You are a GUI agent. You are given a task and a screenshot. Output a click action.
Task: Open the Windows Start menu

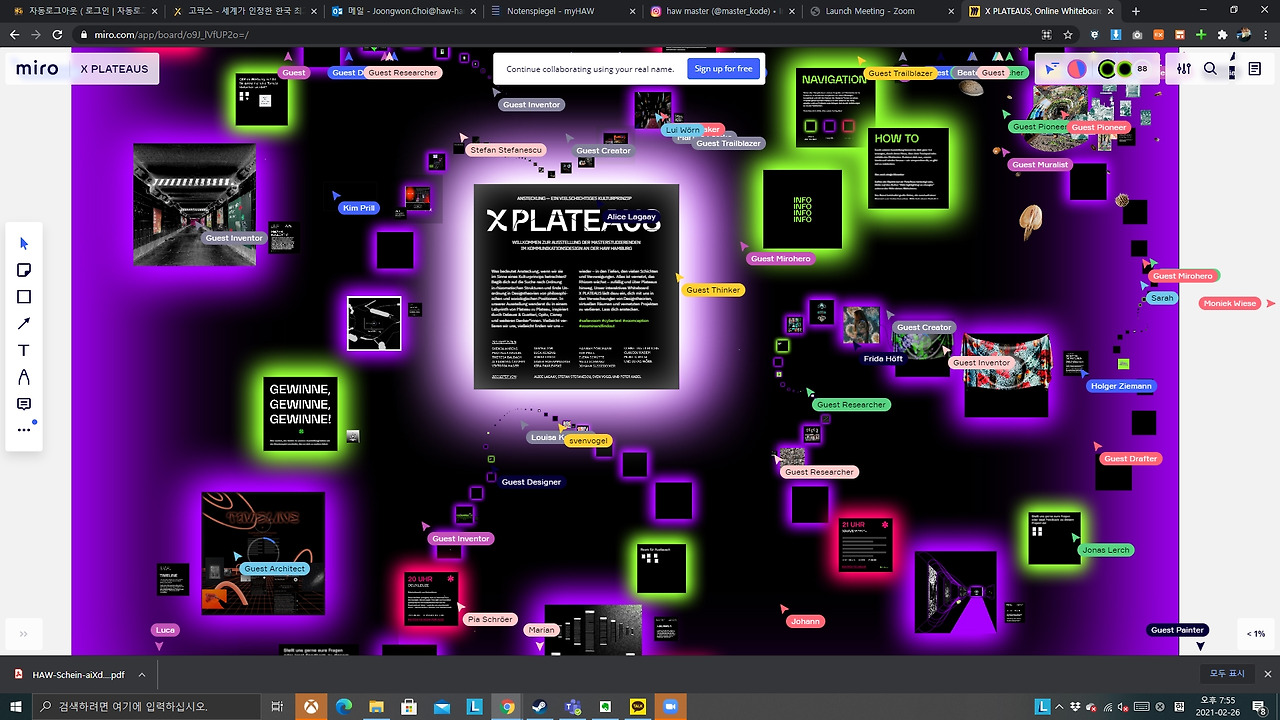coord(17,706)
